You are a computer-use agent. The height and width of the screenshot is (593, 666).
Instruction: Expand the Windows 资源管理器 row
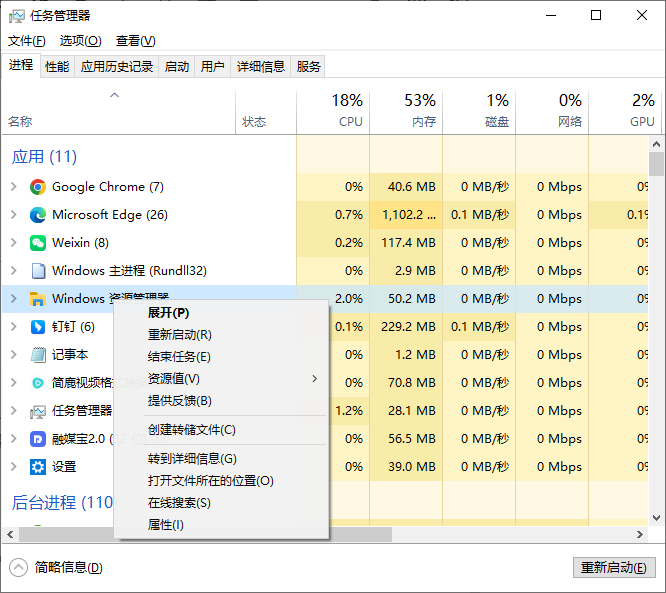(x=14, y=299)
